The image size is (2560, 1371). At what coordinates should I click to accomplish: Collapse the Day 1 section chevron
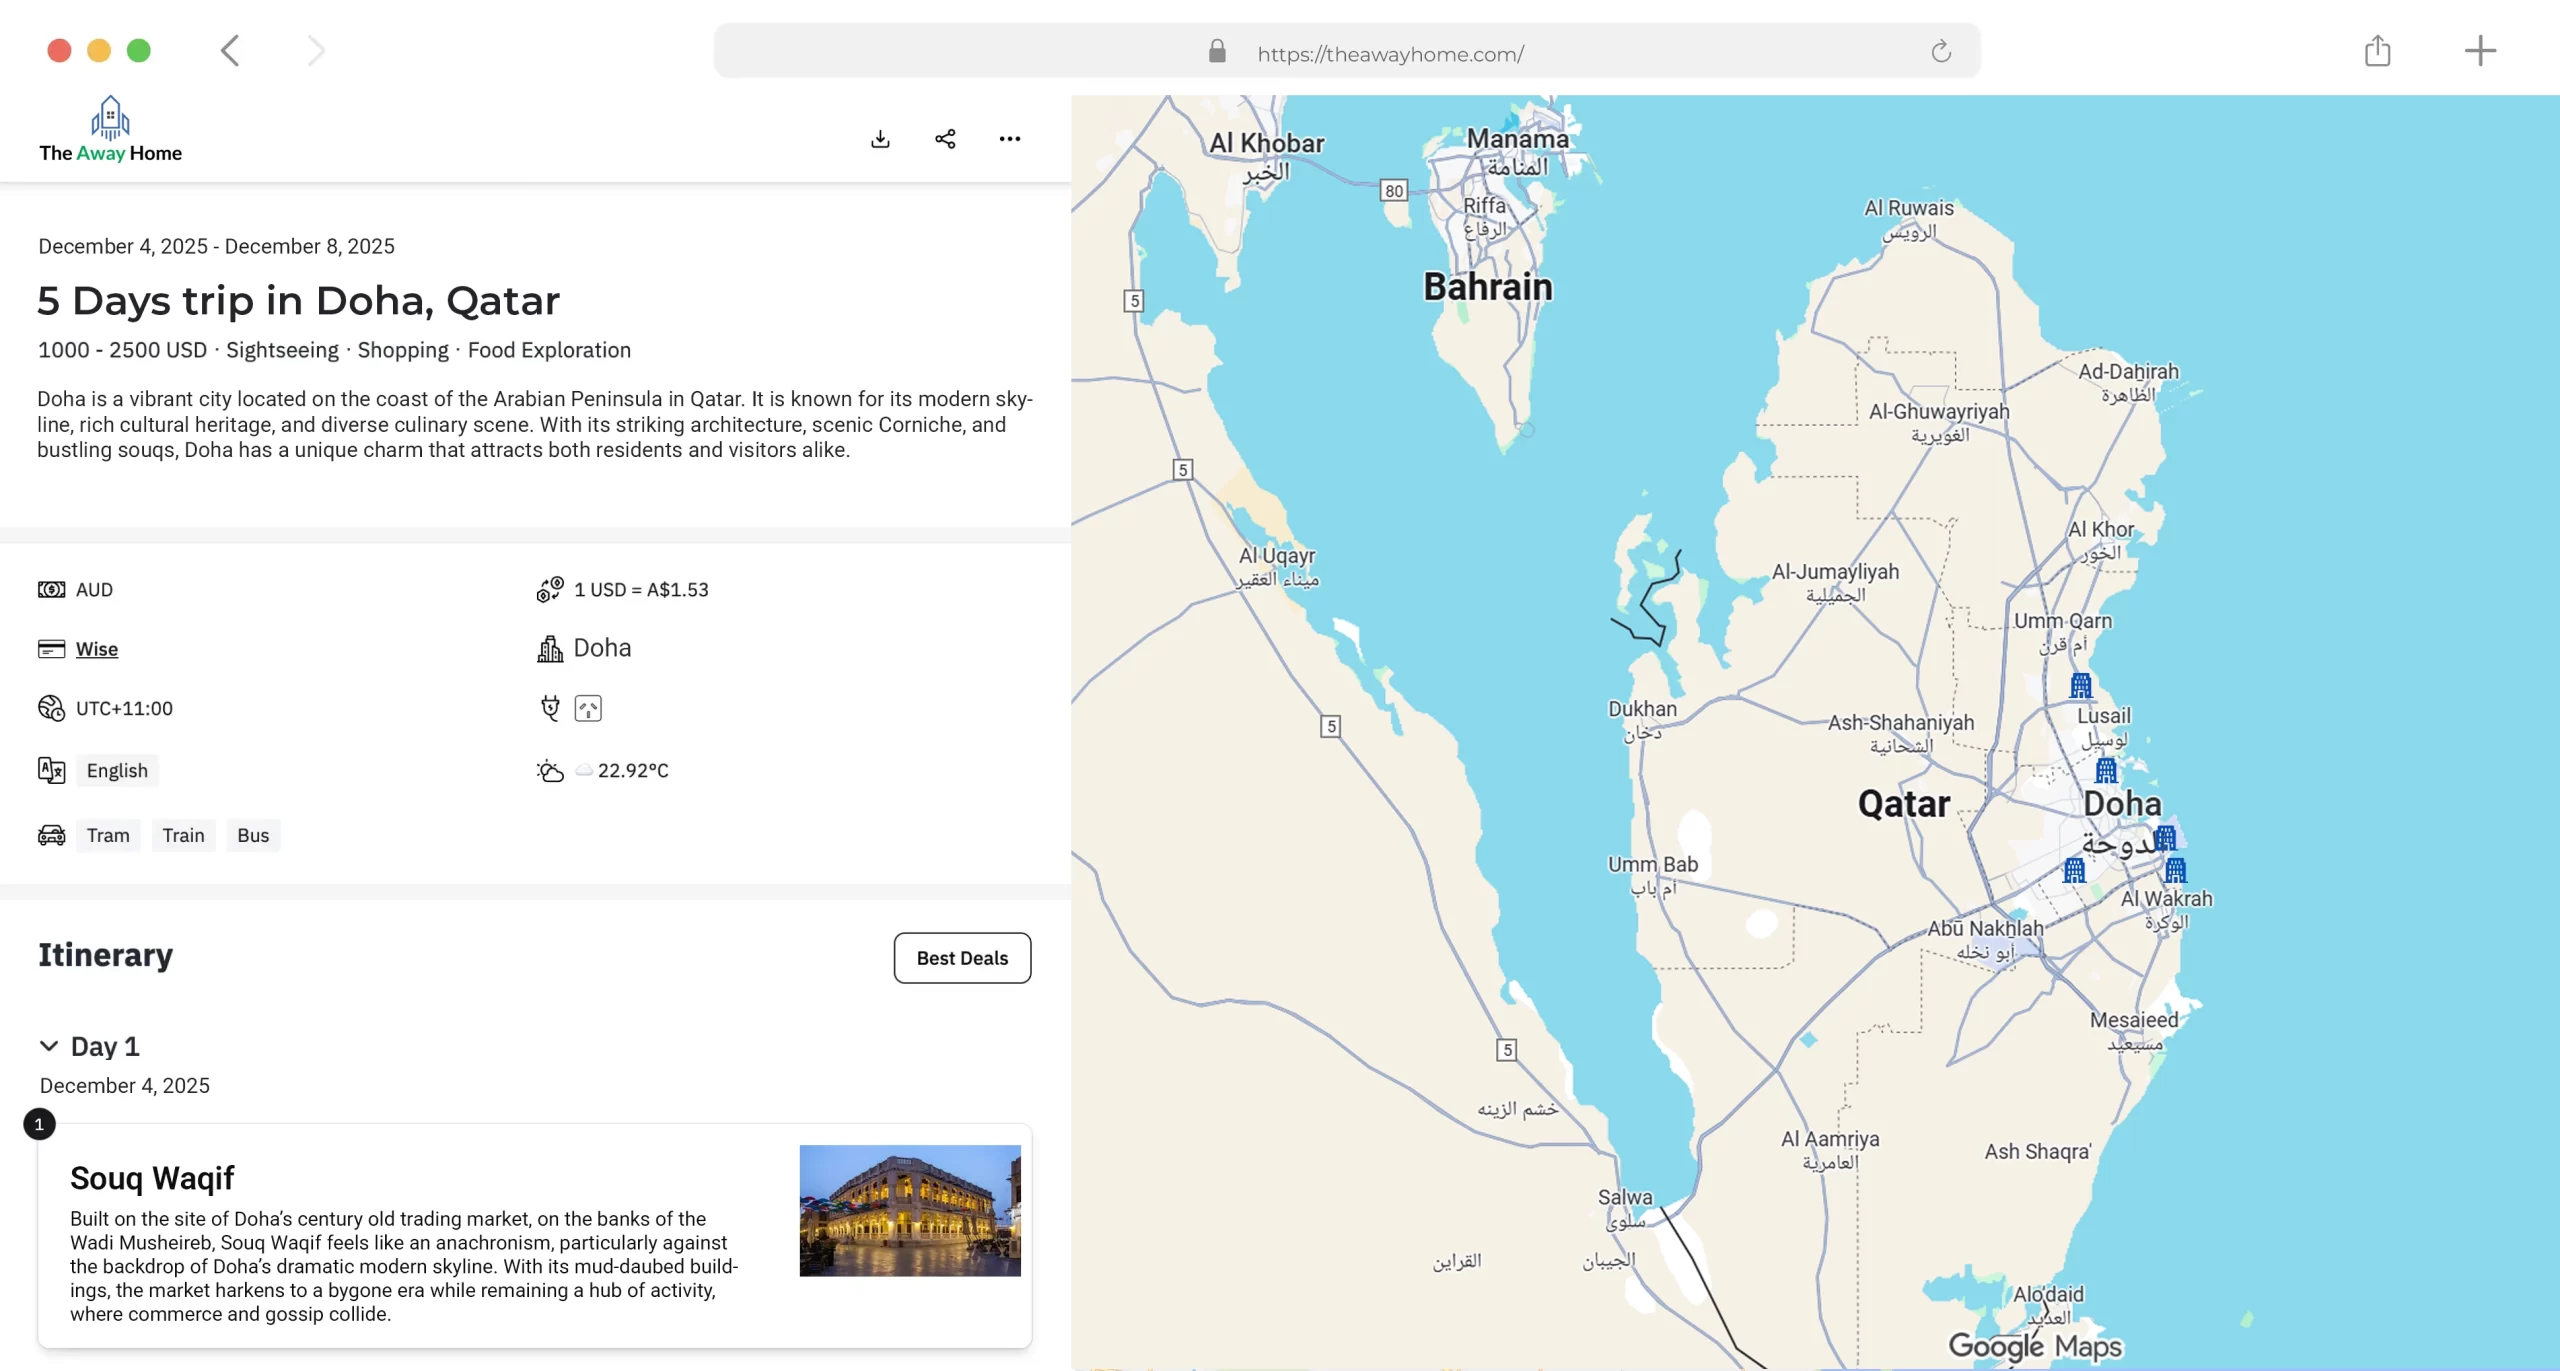click(48, 1046)
